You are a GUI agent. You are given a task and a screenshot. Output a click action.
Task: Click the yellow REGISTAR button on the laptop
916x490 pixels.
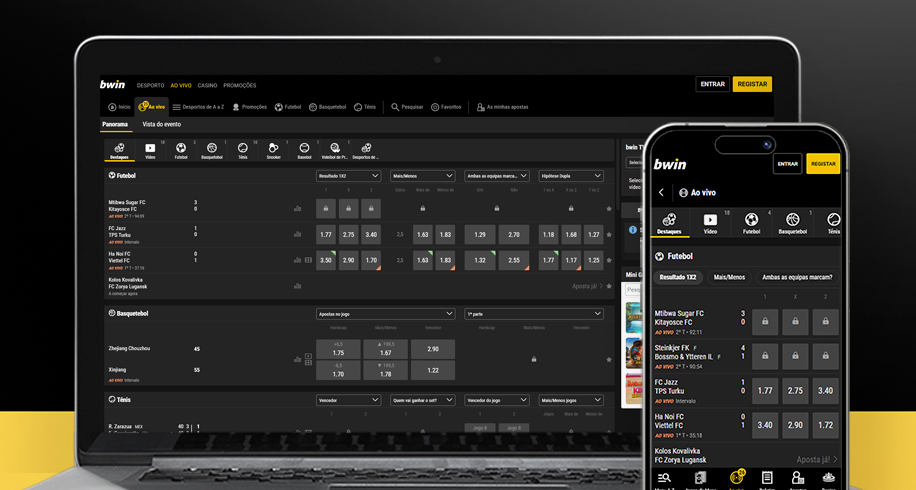[x=752, y=85]
